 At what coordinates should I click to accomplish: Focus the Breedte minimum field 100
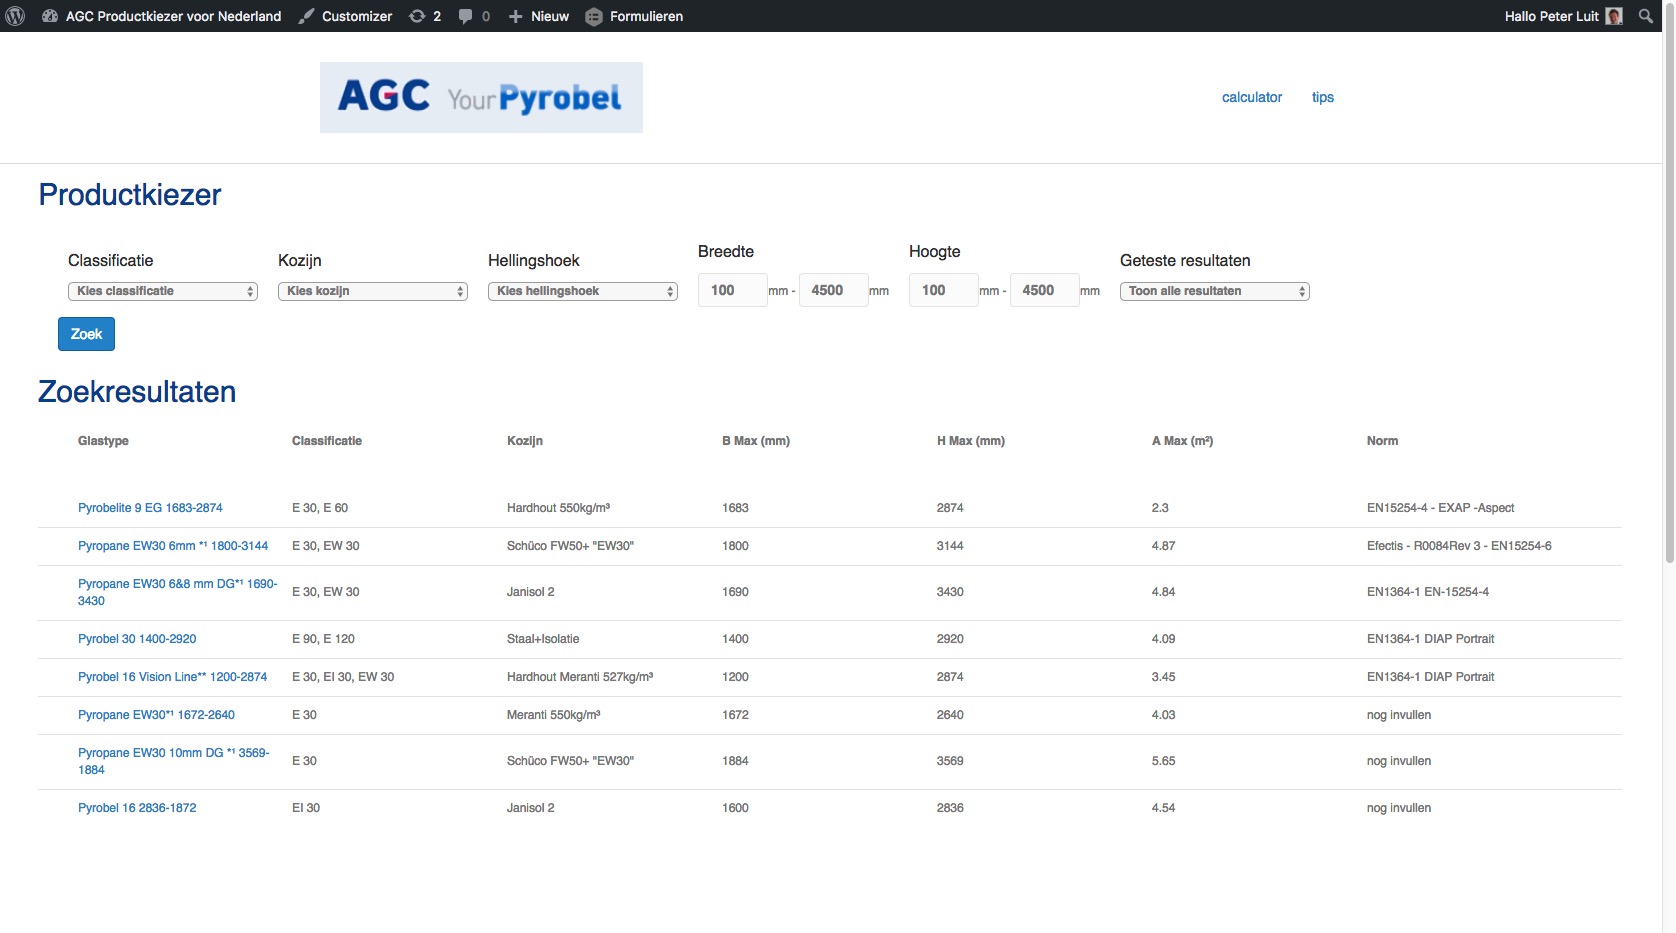click(x=733, y=290)
